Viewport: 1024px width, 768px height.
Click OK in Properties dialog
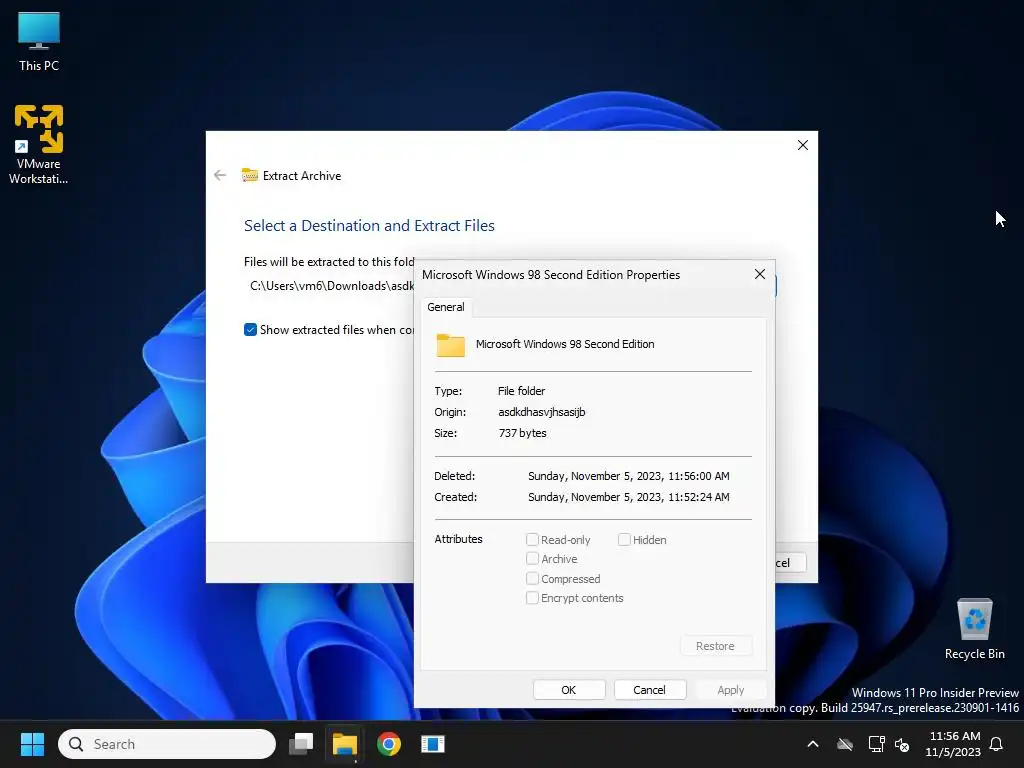[x=569, y=690]
